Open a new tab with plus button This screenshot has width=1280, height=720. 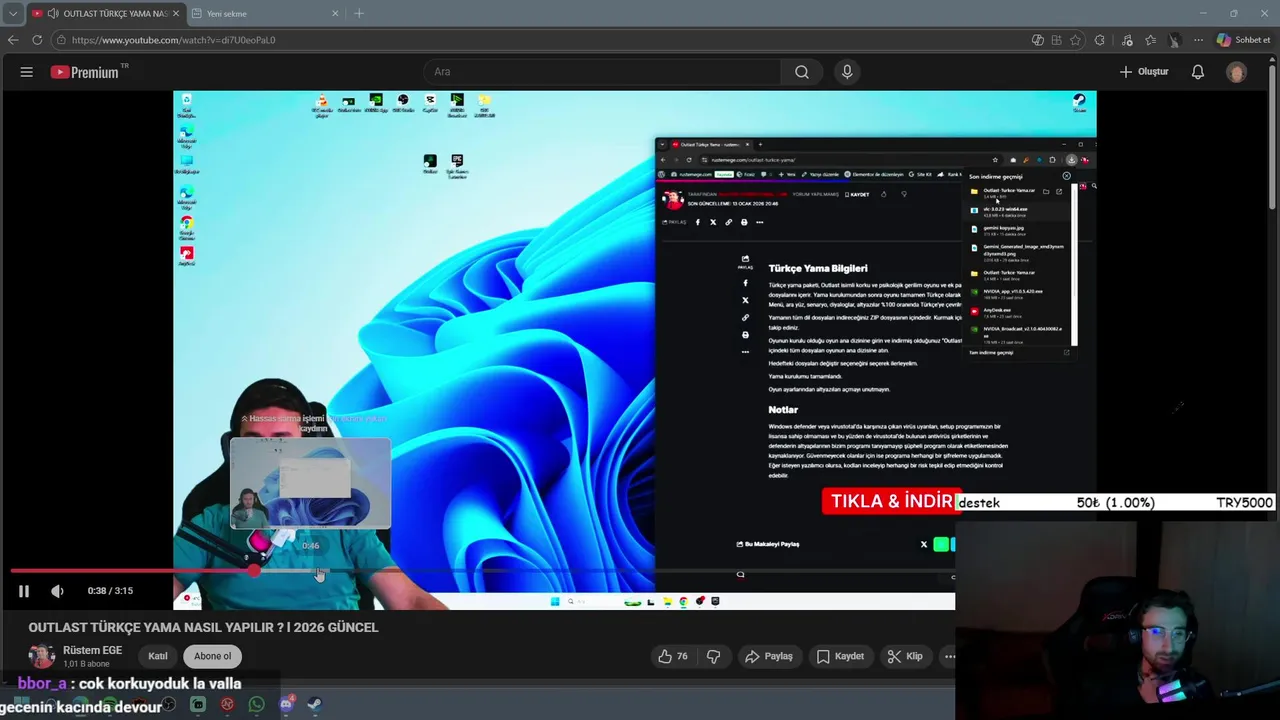[x=359, y=13]
